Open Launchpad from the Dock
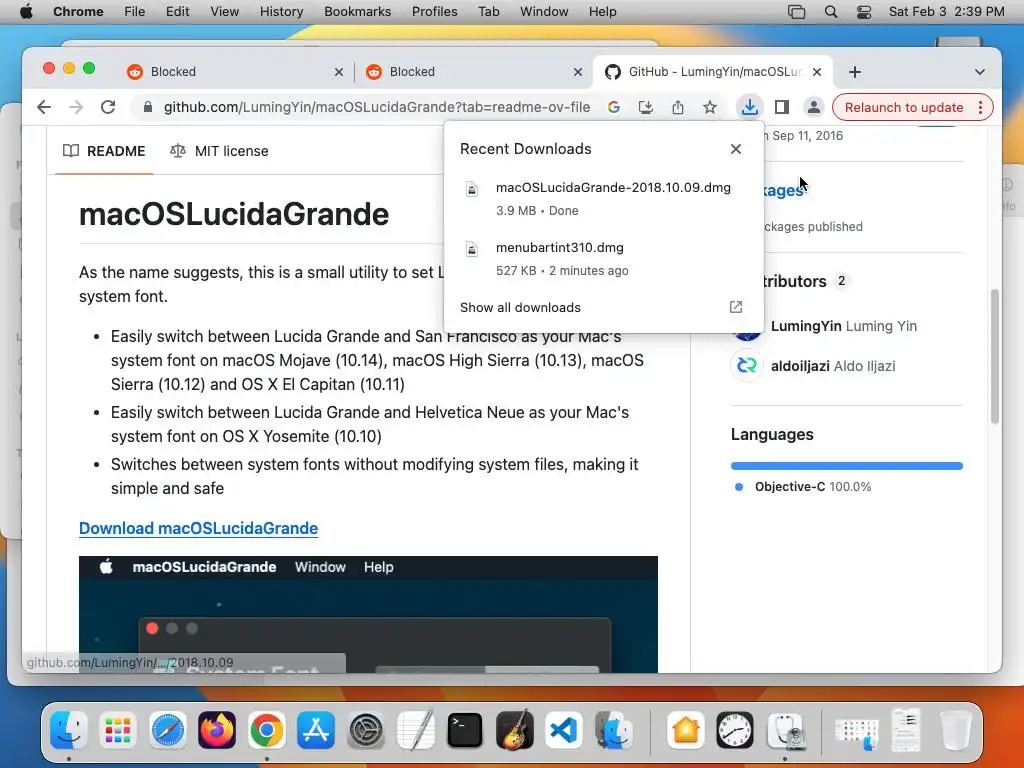This screenshot has width=1024, height=768. pos(118,730)
